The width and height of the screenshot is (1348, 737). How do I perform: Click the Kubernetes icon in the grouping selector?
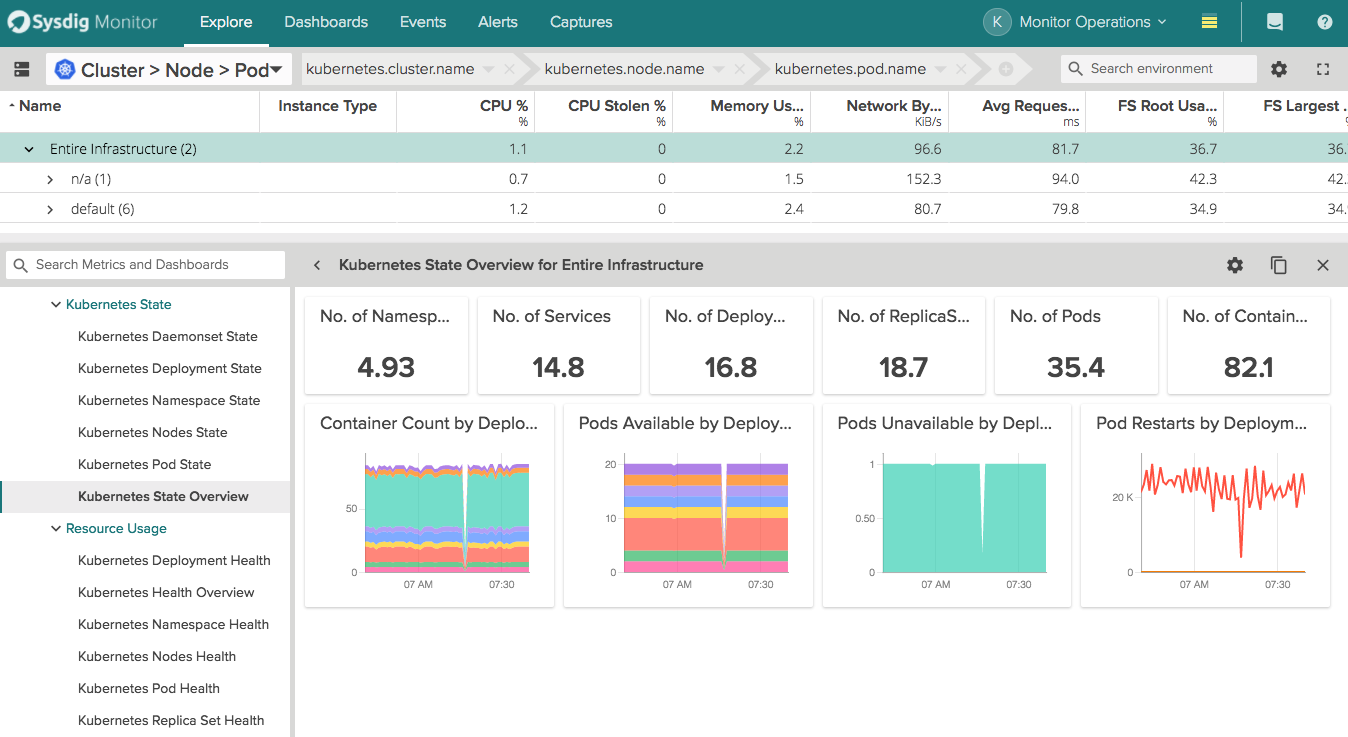point(65,68)
